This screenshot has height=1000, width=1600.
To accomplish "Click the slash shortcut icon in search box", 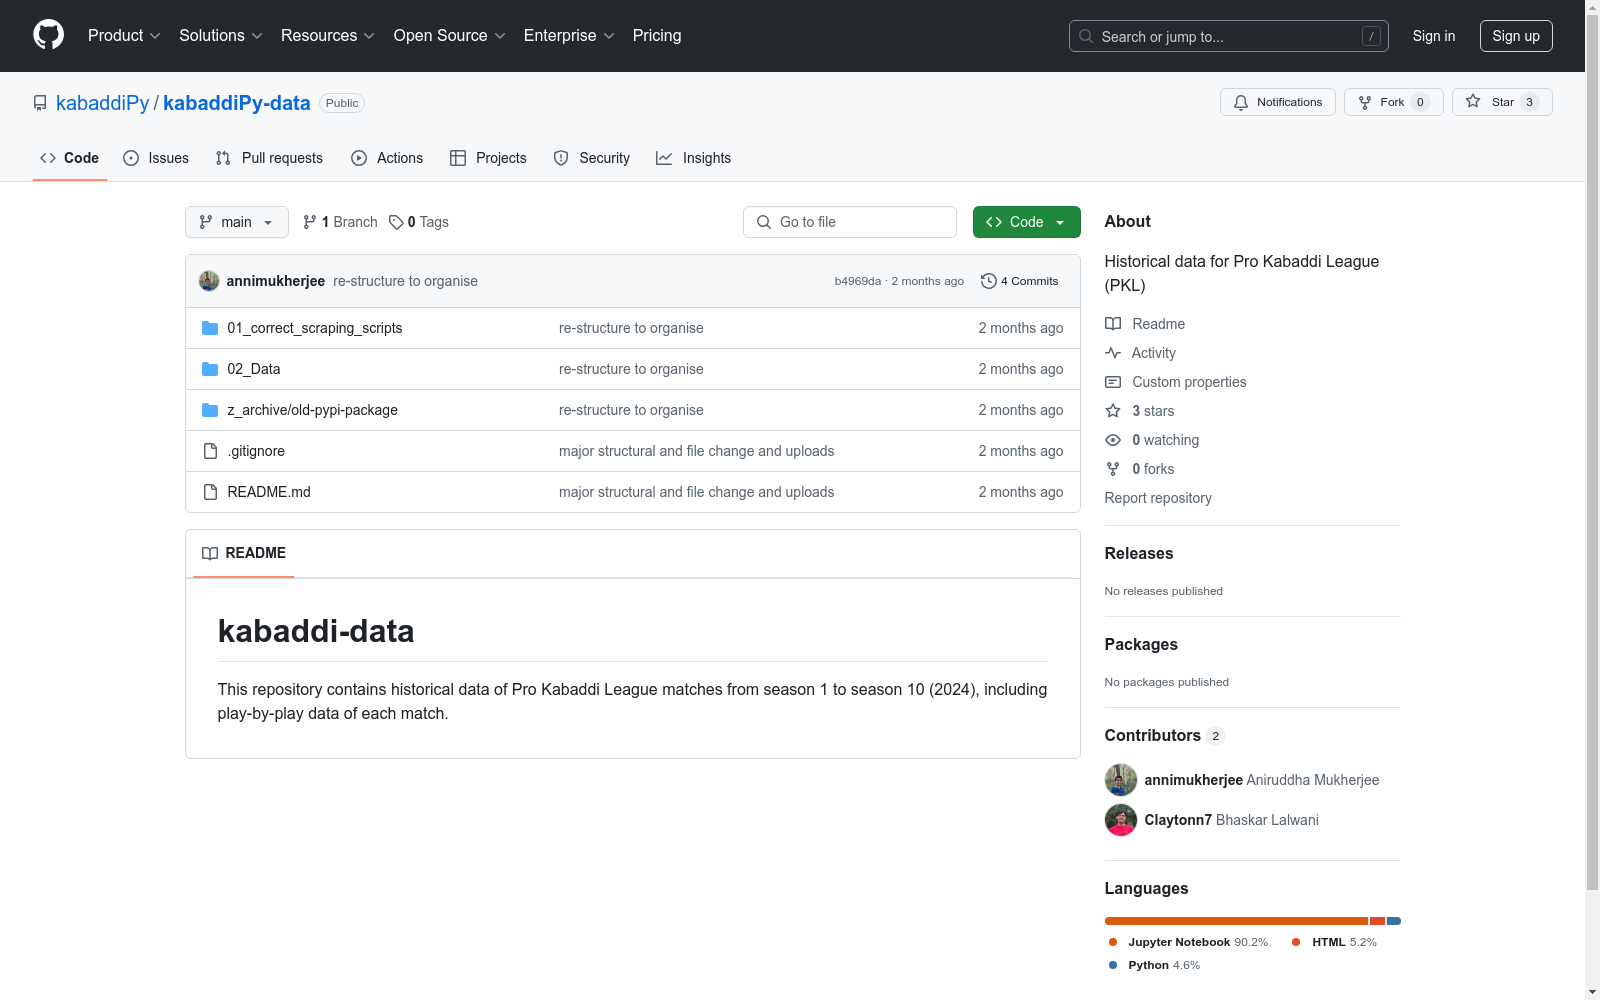I will pos(1371,36).
